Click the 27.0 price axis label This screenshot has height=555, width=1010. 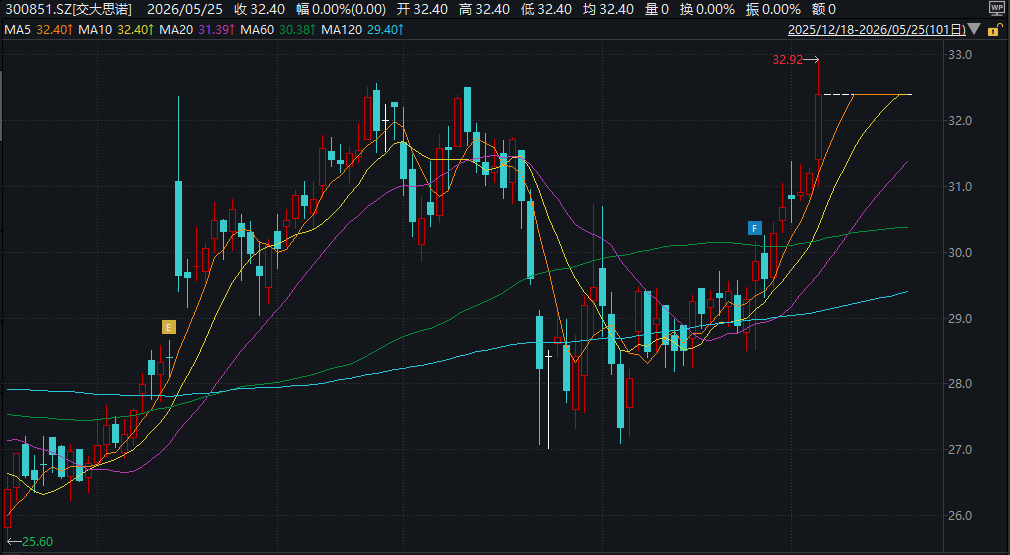point(960,449)
